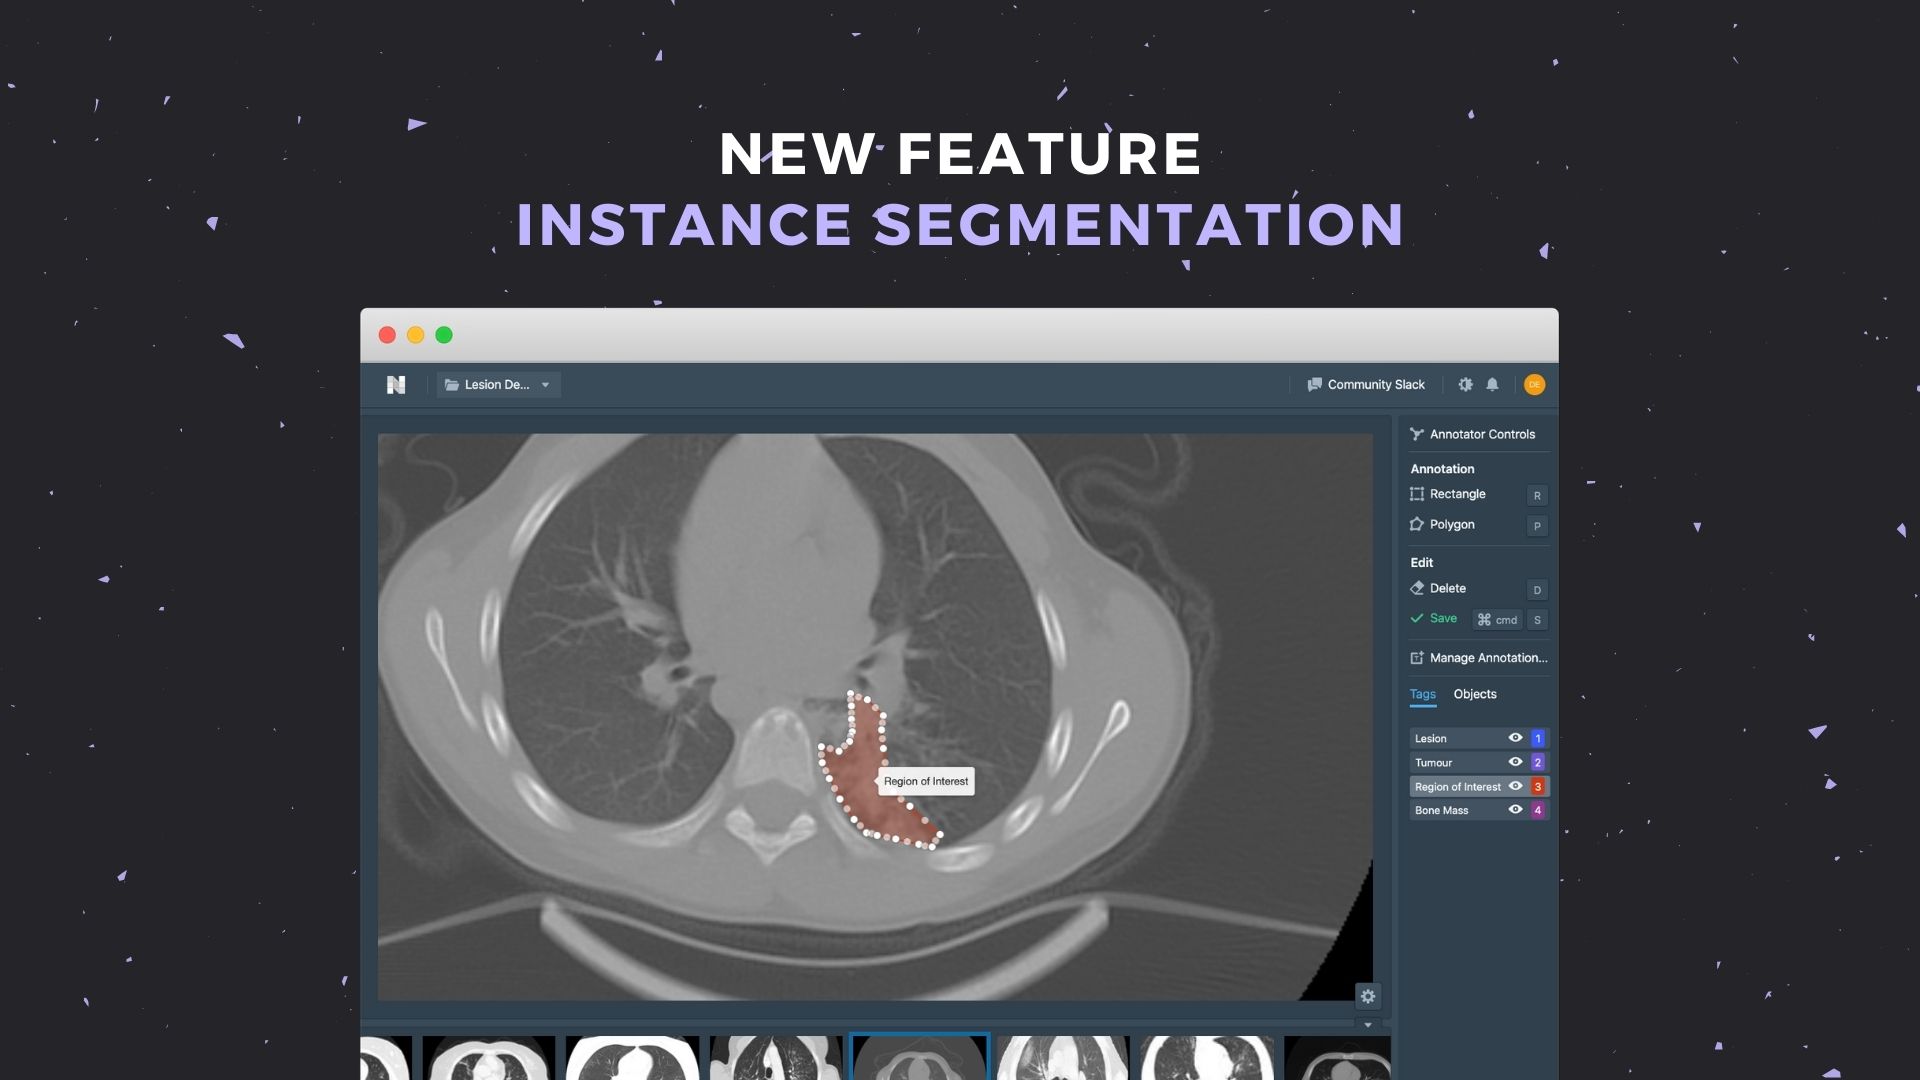The height and width of the screenshot is (1080, 1920).
Task: Hide Bone Mass tag visibility
Action: (1515, 810)
